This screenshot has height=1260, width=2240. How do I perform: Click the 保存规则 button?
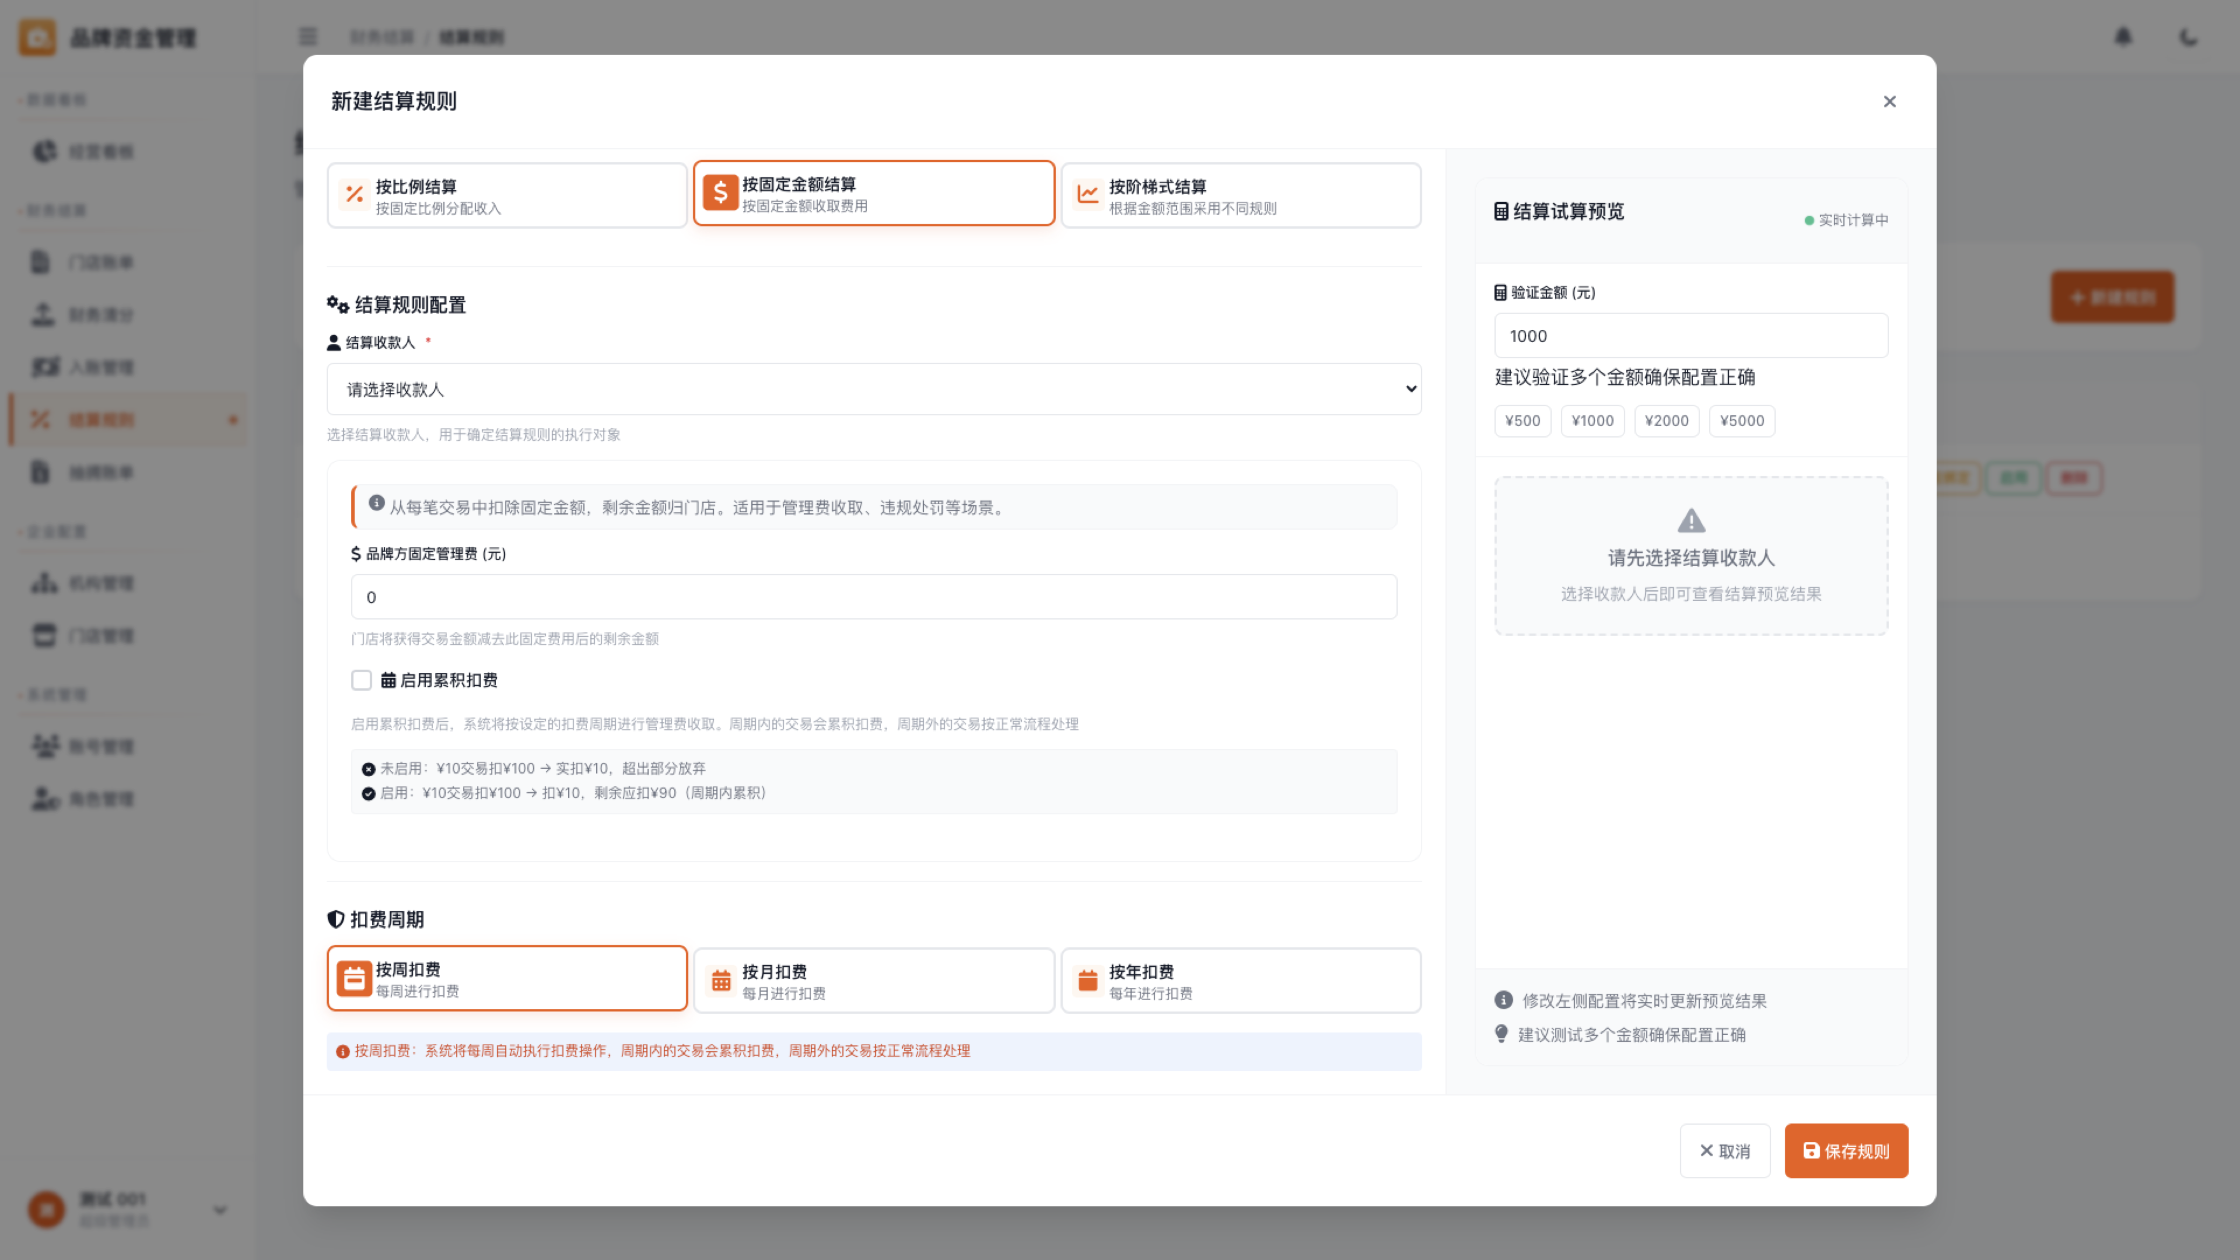click(x=1846, y=1151)
